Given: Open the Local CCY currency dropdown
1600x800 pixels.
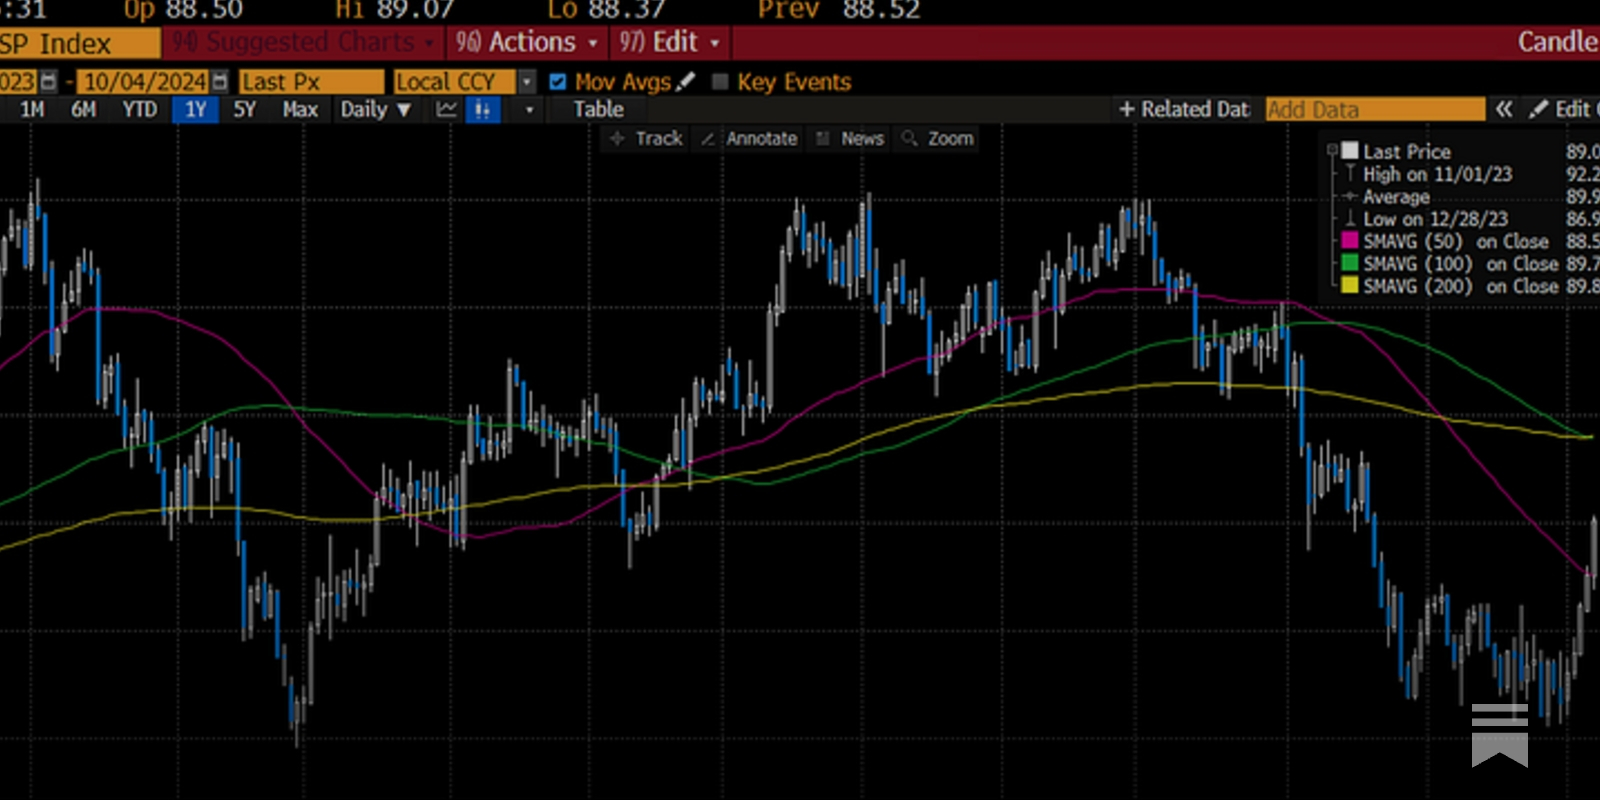Looking at the screenshot, I should 527,82.
